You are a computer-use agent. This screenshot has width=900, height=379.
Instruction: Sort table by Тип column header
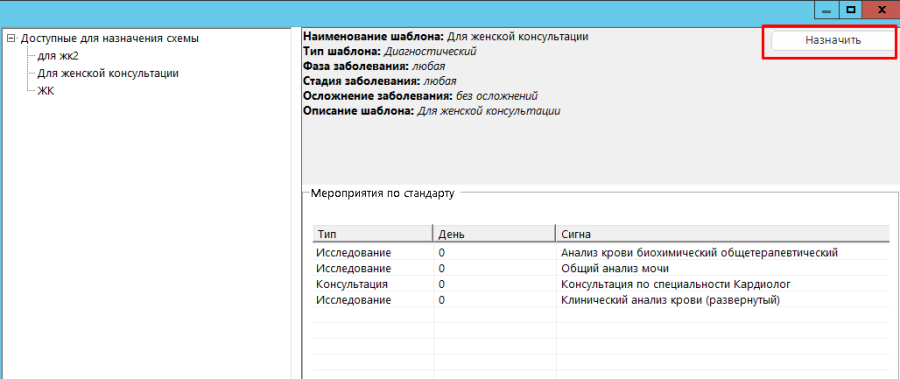click(373, 234)
